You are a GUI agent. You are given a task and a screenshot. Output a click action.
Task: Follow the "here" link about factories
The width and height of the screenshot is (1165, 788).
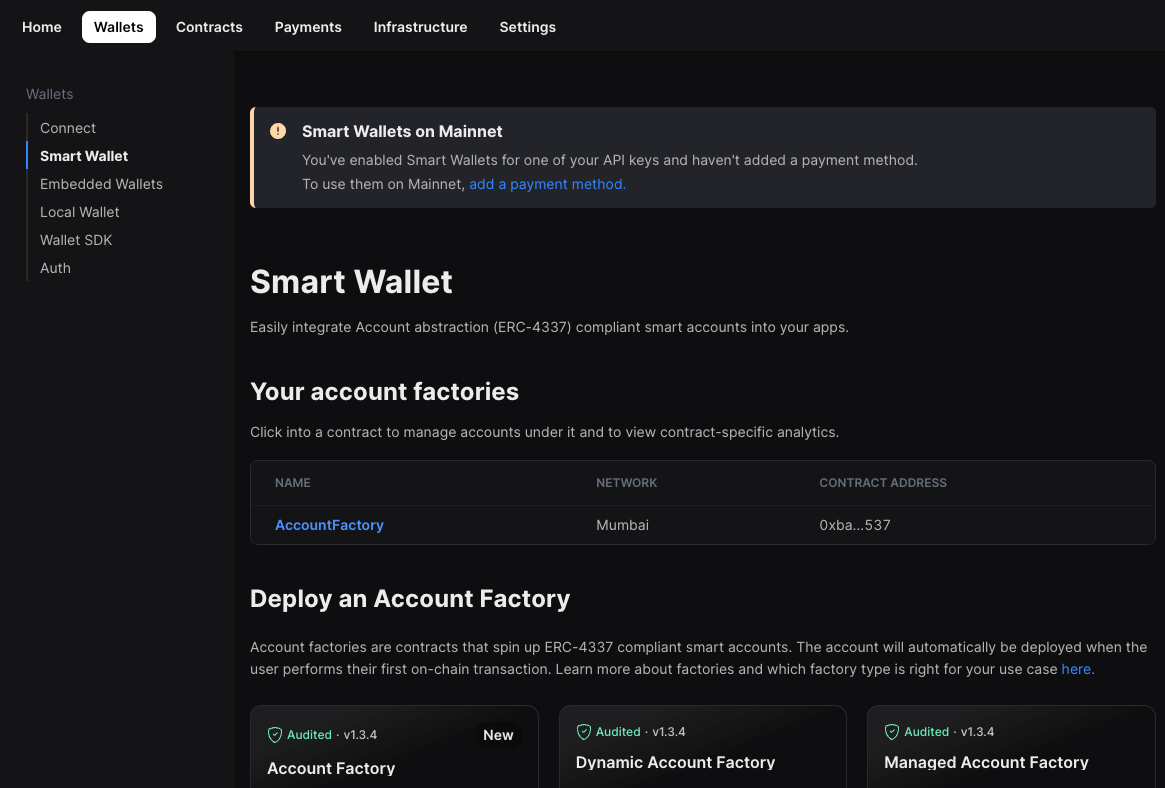click(x=1077, y=669)
